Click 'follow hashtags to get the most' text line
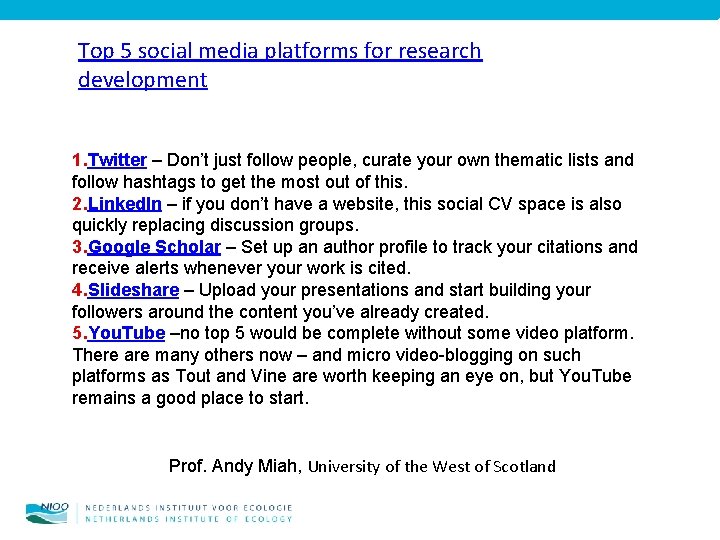 pyautogui.click(x=240, y=182)
